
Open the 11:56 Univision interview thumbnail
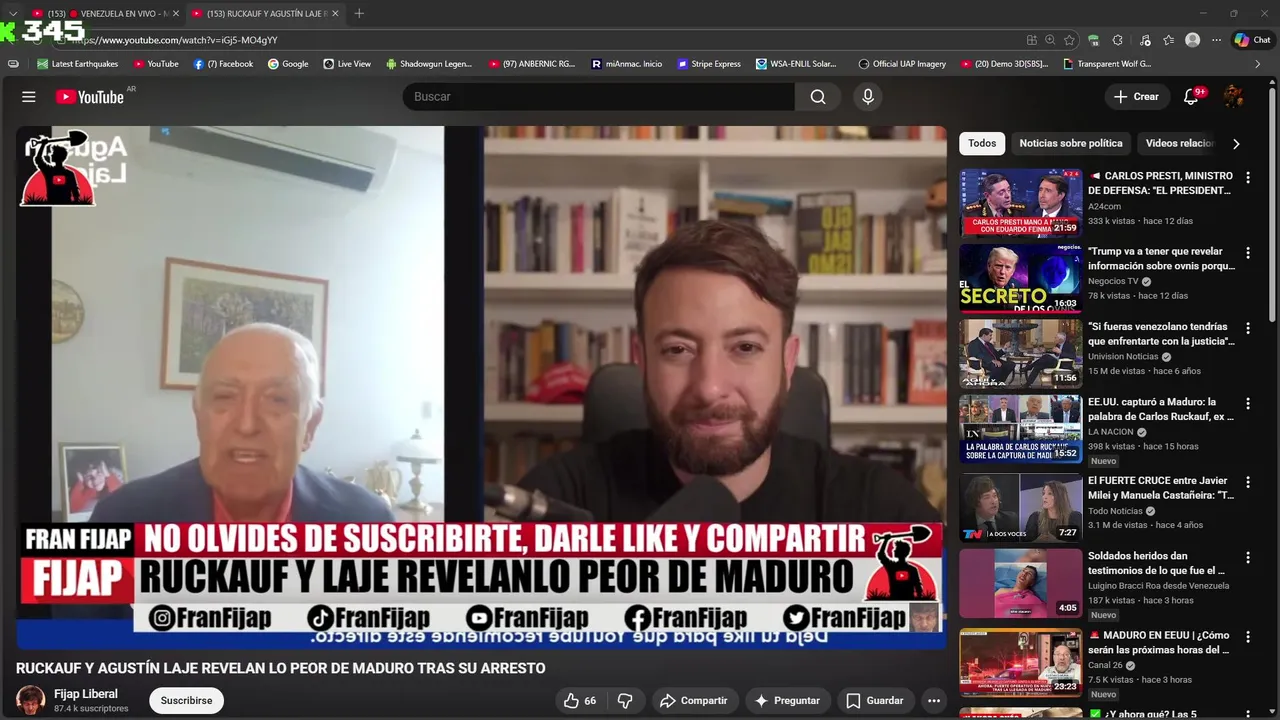pos(1021,353)
